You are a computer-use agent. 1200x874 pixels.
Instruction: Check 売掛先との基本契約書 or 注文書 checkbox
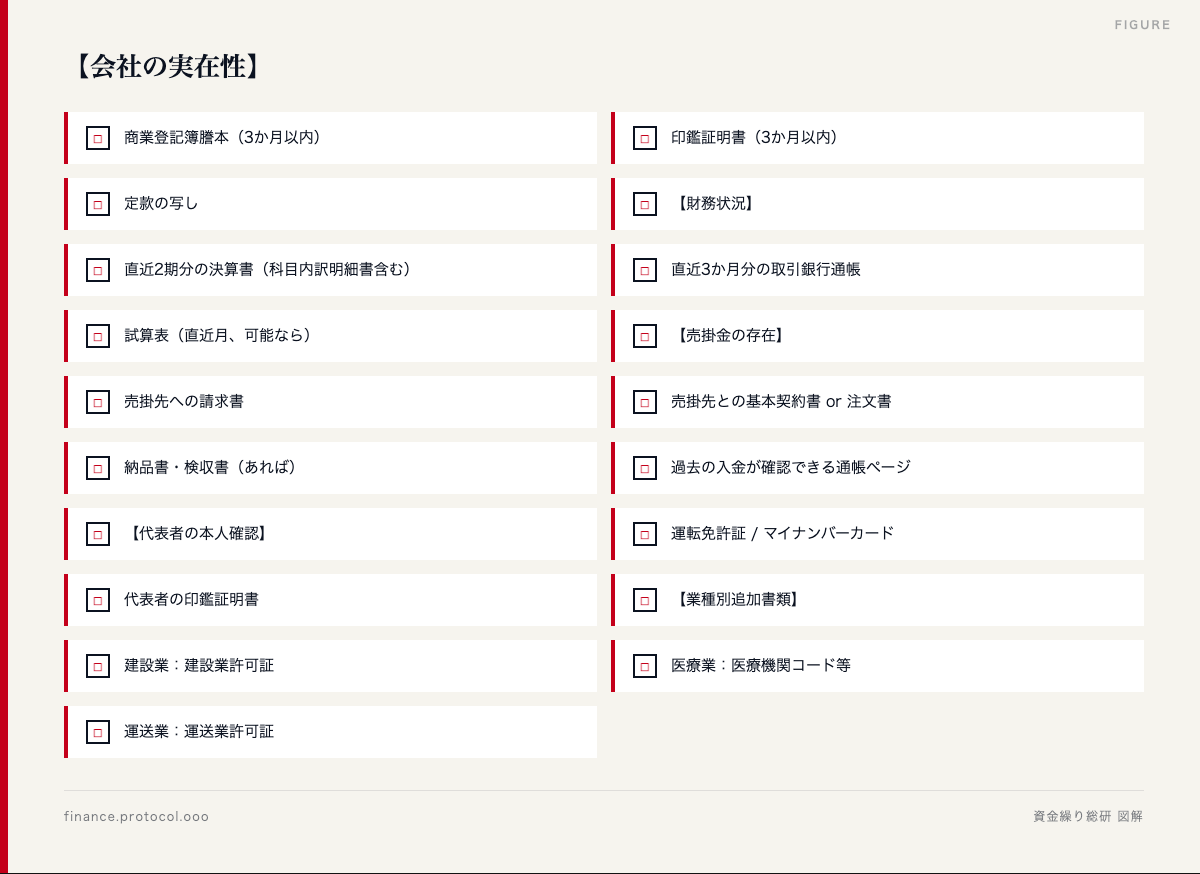click(644, 402)
